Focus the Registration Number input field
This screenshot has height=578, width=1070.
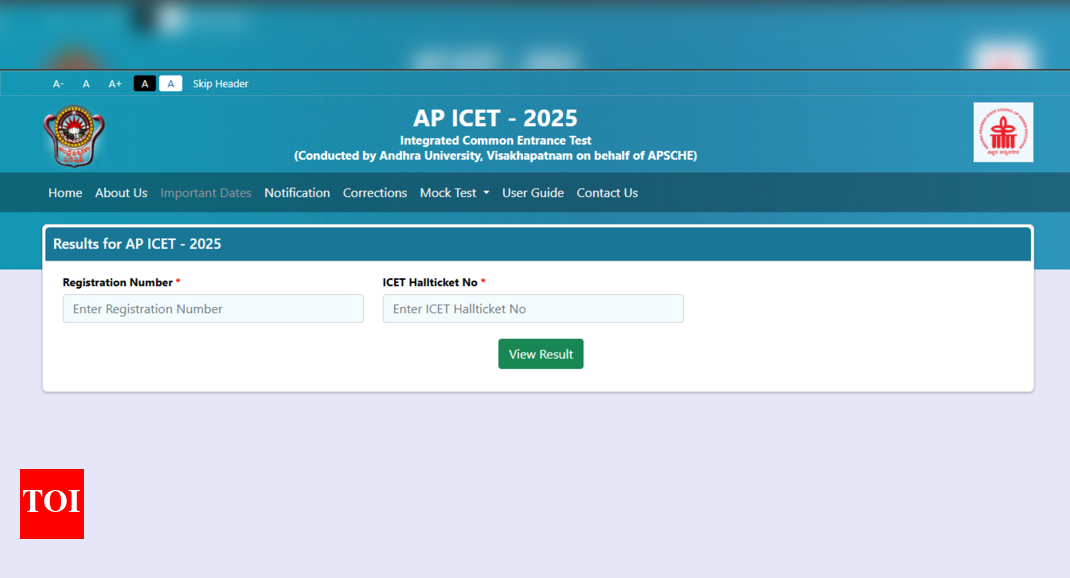pyautogui.click(x=213, y=308)
